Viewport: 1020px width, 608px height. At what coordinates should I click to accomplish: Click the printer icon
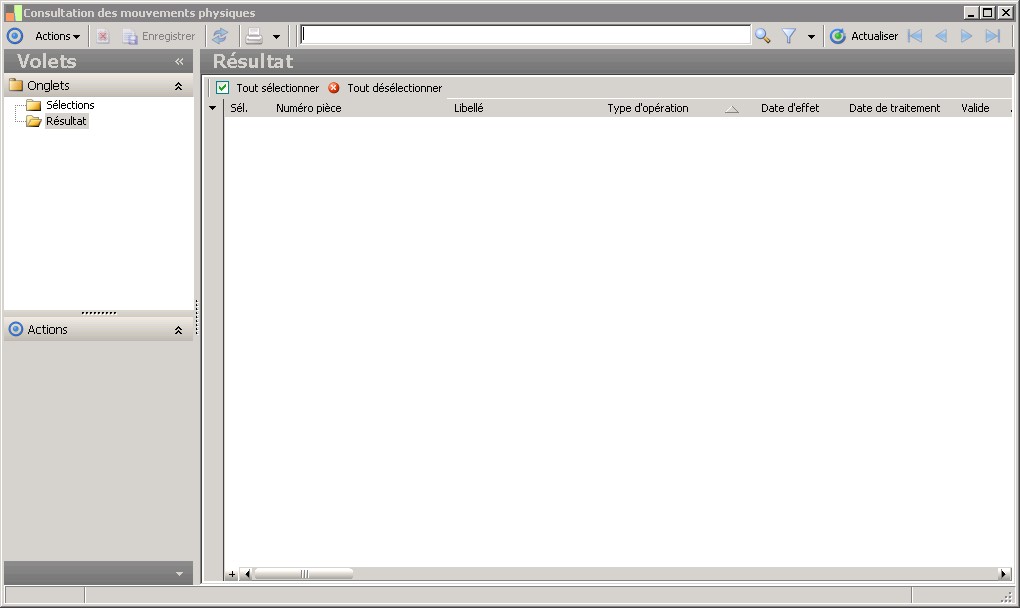tap(254, 36)
